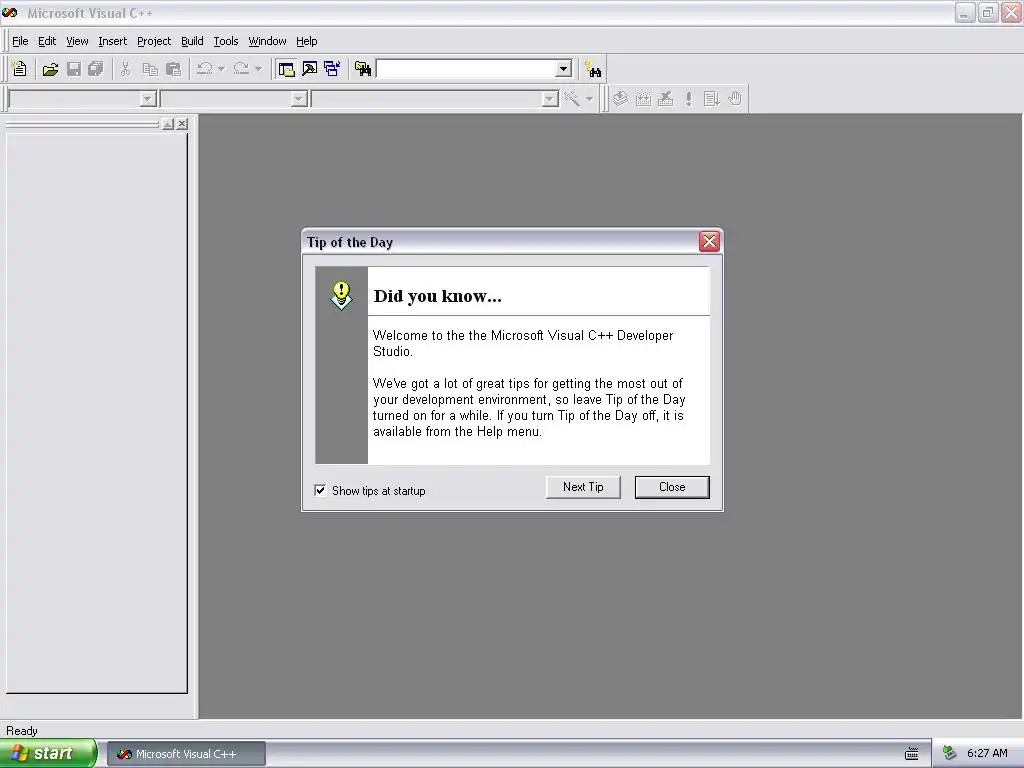
Task: Click the Build icon in build toolbar
Action: (643, 99)
